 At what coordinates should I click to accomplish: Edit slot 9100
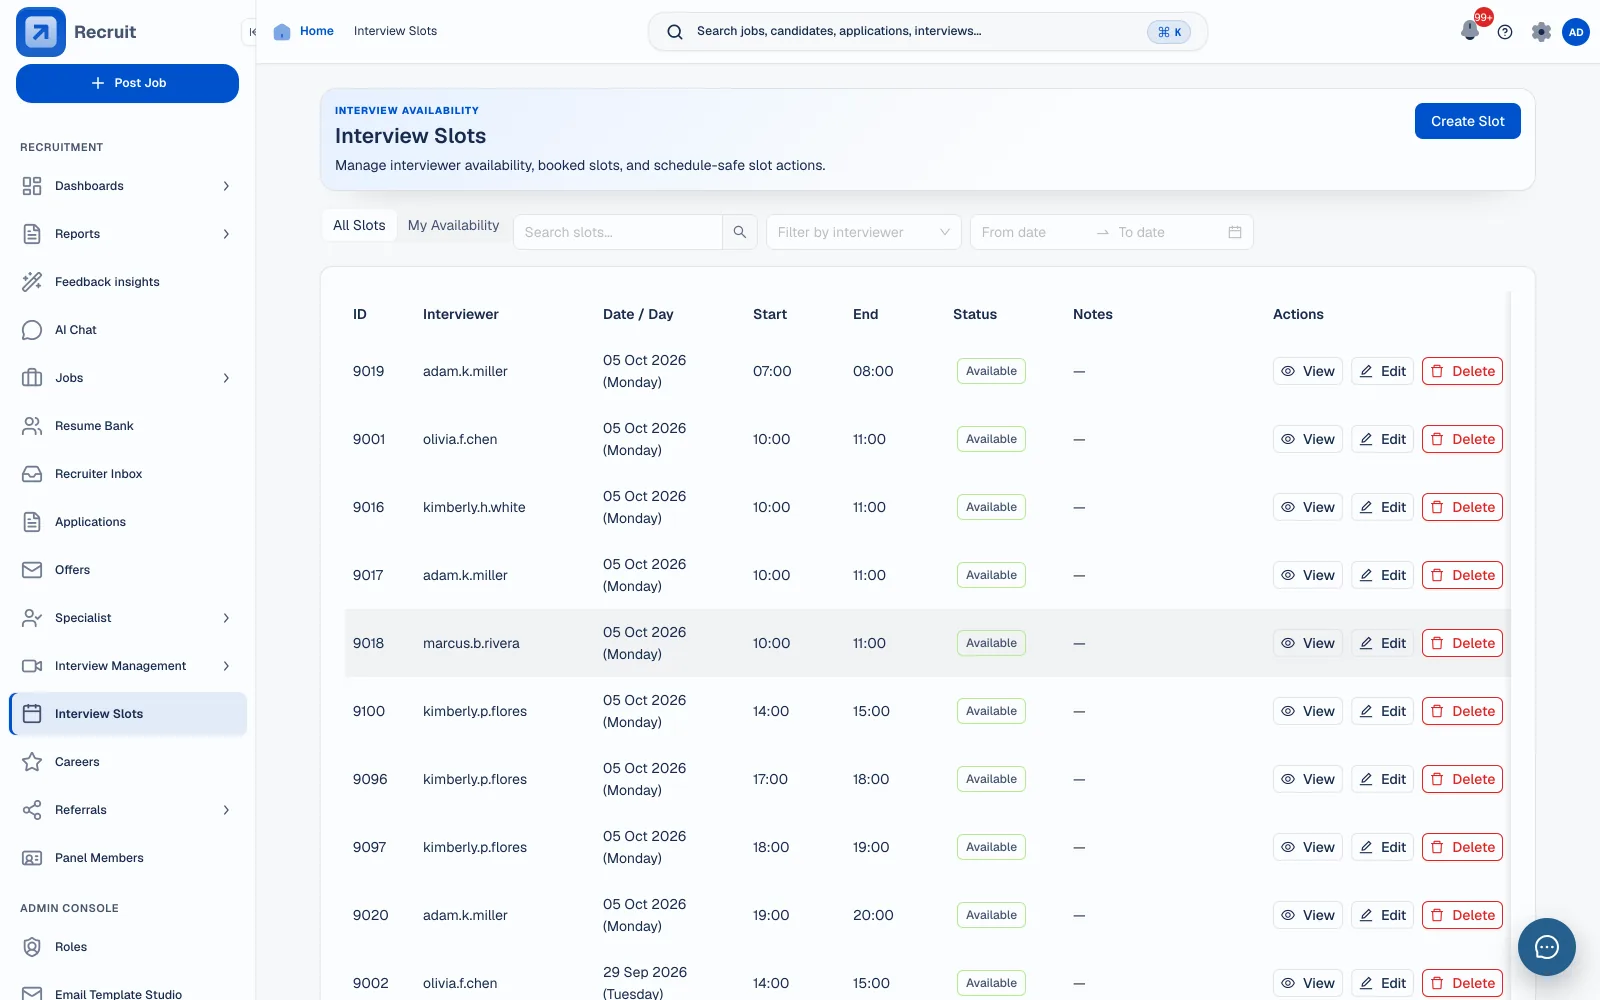pyautogui.click(x=1382, y=711)
